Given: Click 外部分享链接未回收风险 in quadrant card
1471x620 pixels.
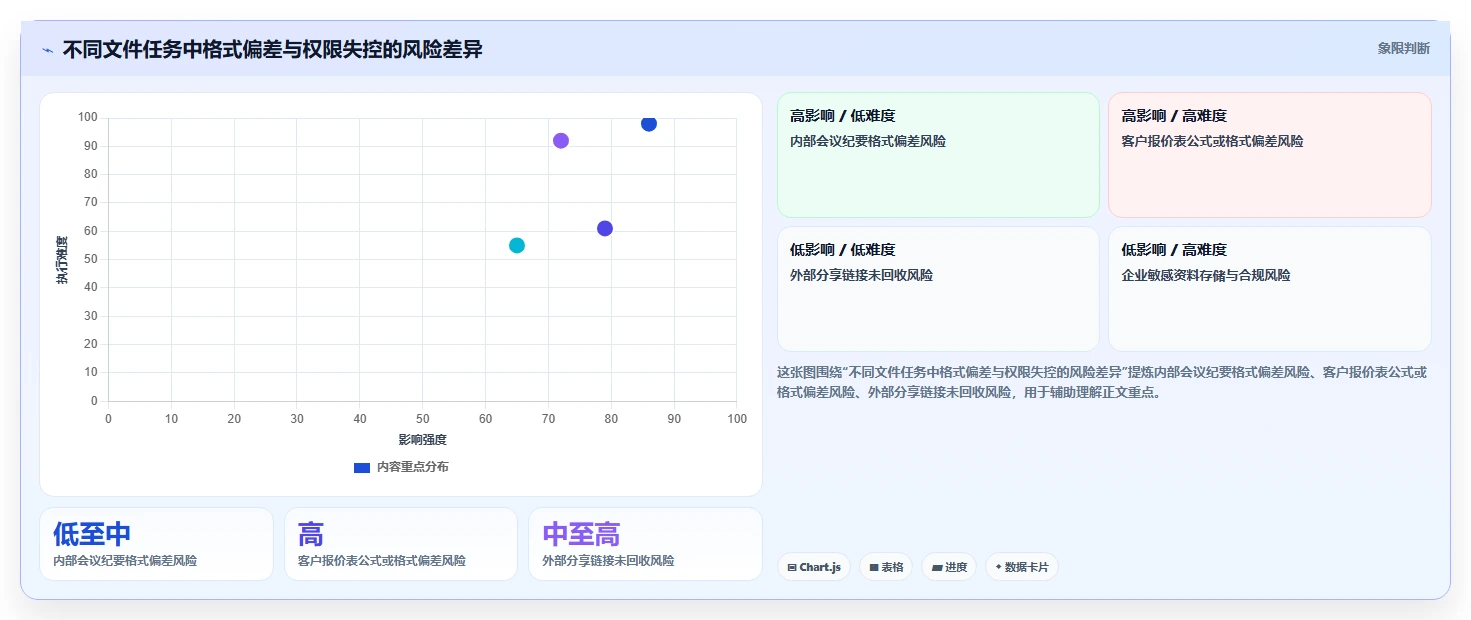Looking at the screenshot, I should click(x=861, y=275).
